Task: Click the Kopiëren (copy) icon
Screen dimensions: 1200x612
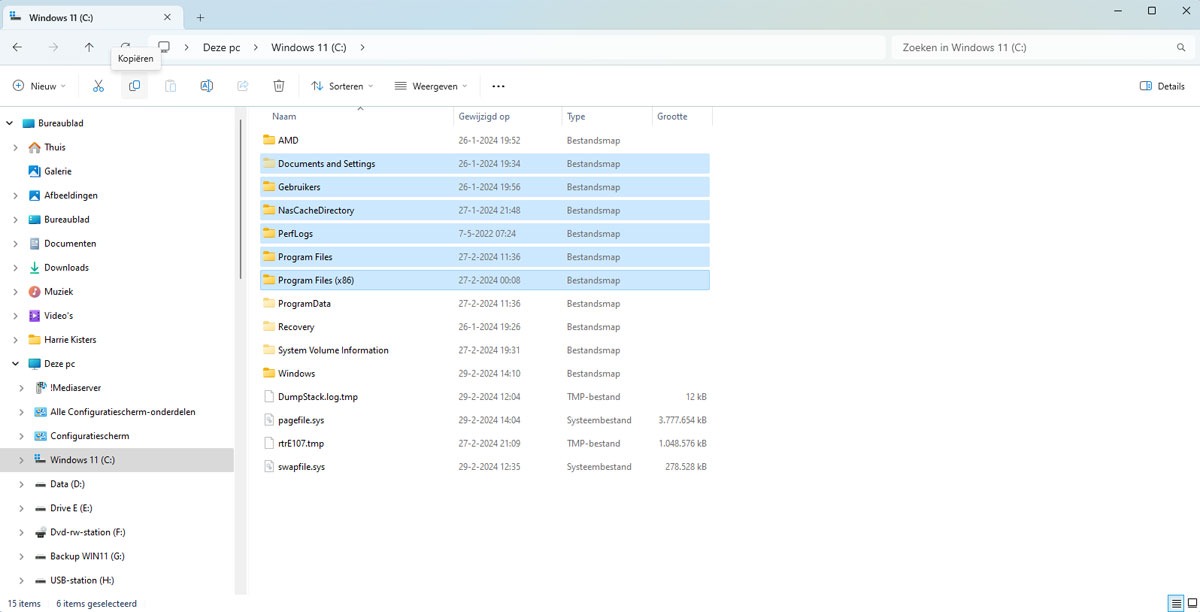Action: [134, 85]
